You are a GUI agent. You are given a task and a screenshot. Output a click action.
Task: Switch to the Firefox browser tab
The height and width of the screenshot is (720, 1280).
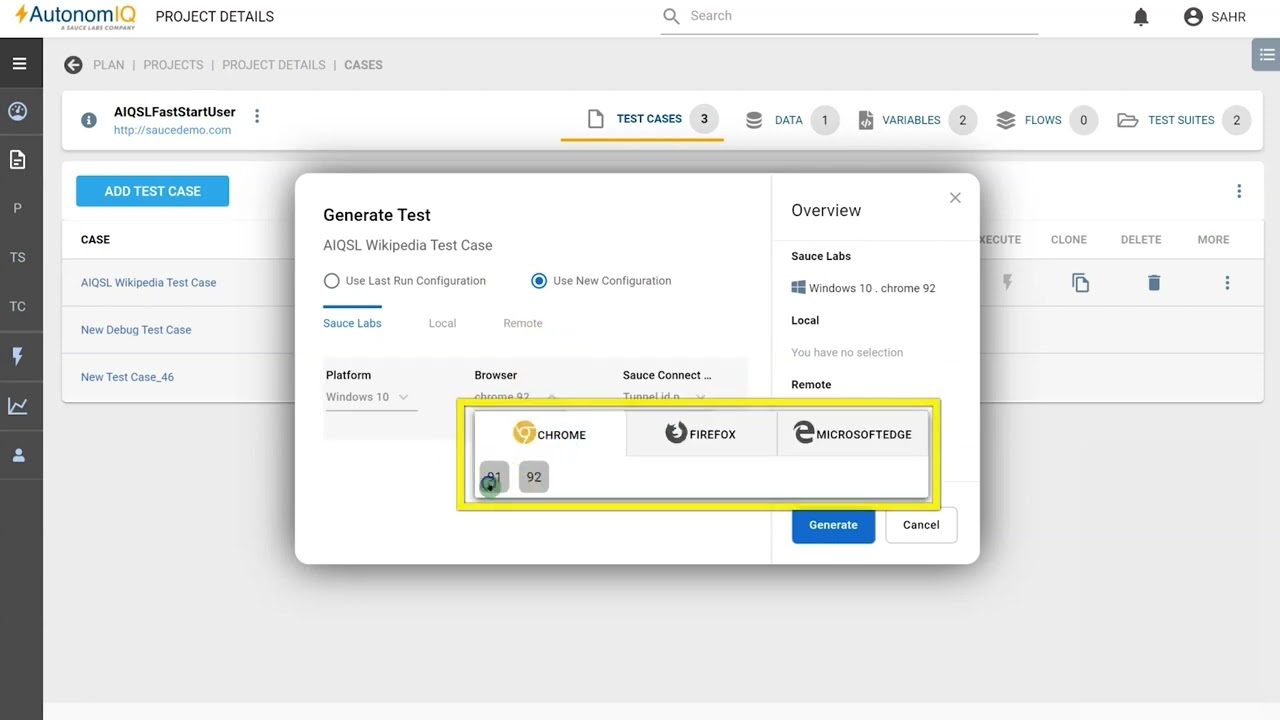701,434
